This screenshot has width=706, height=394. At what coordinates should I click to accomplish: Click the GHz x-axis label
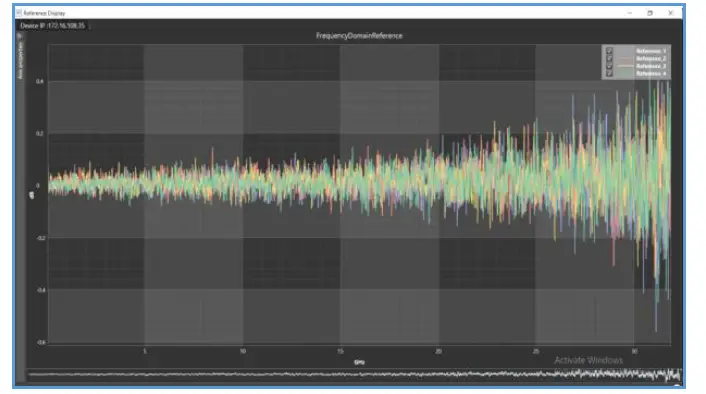click(359, 362)
